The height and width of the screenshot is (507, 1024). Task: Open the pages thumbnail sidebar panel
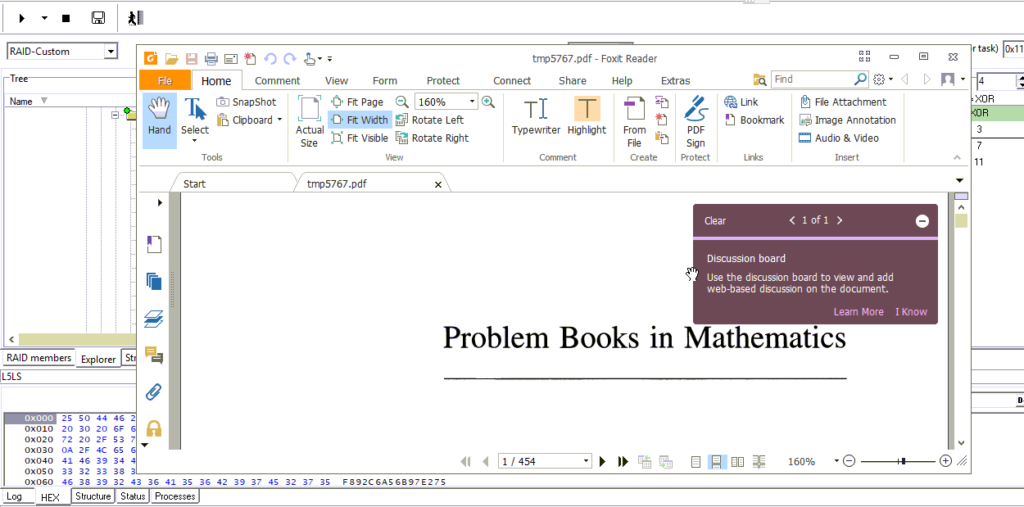(x=153, y=281)
